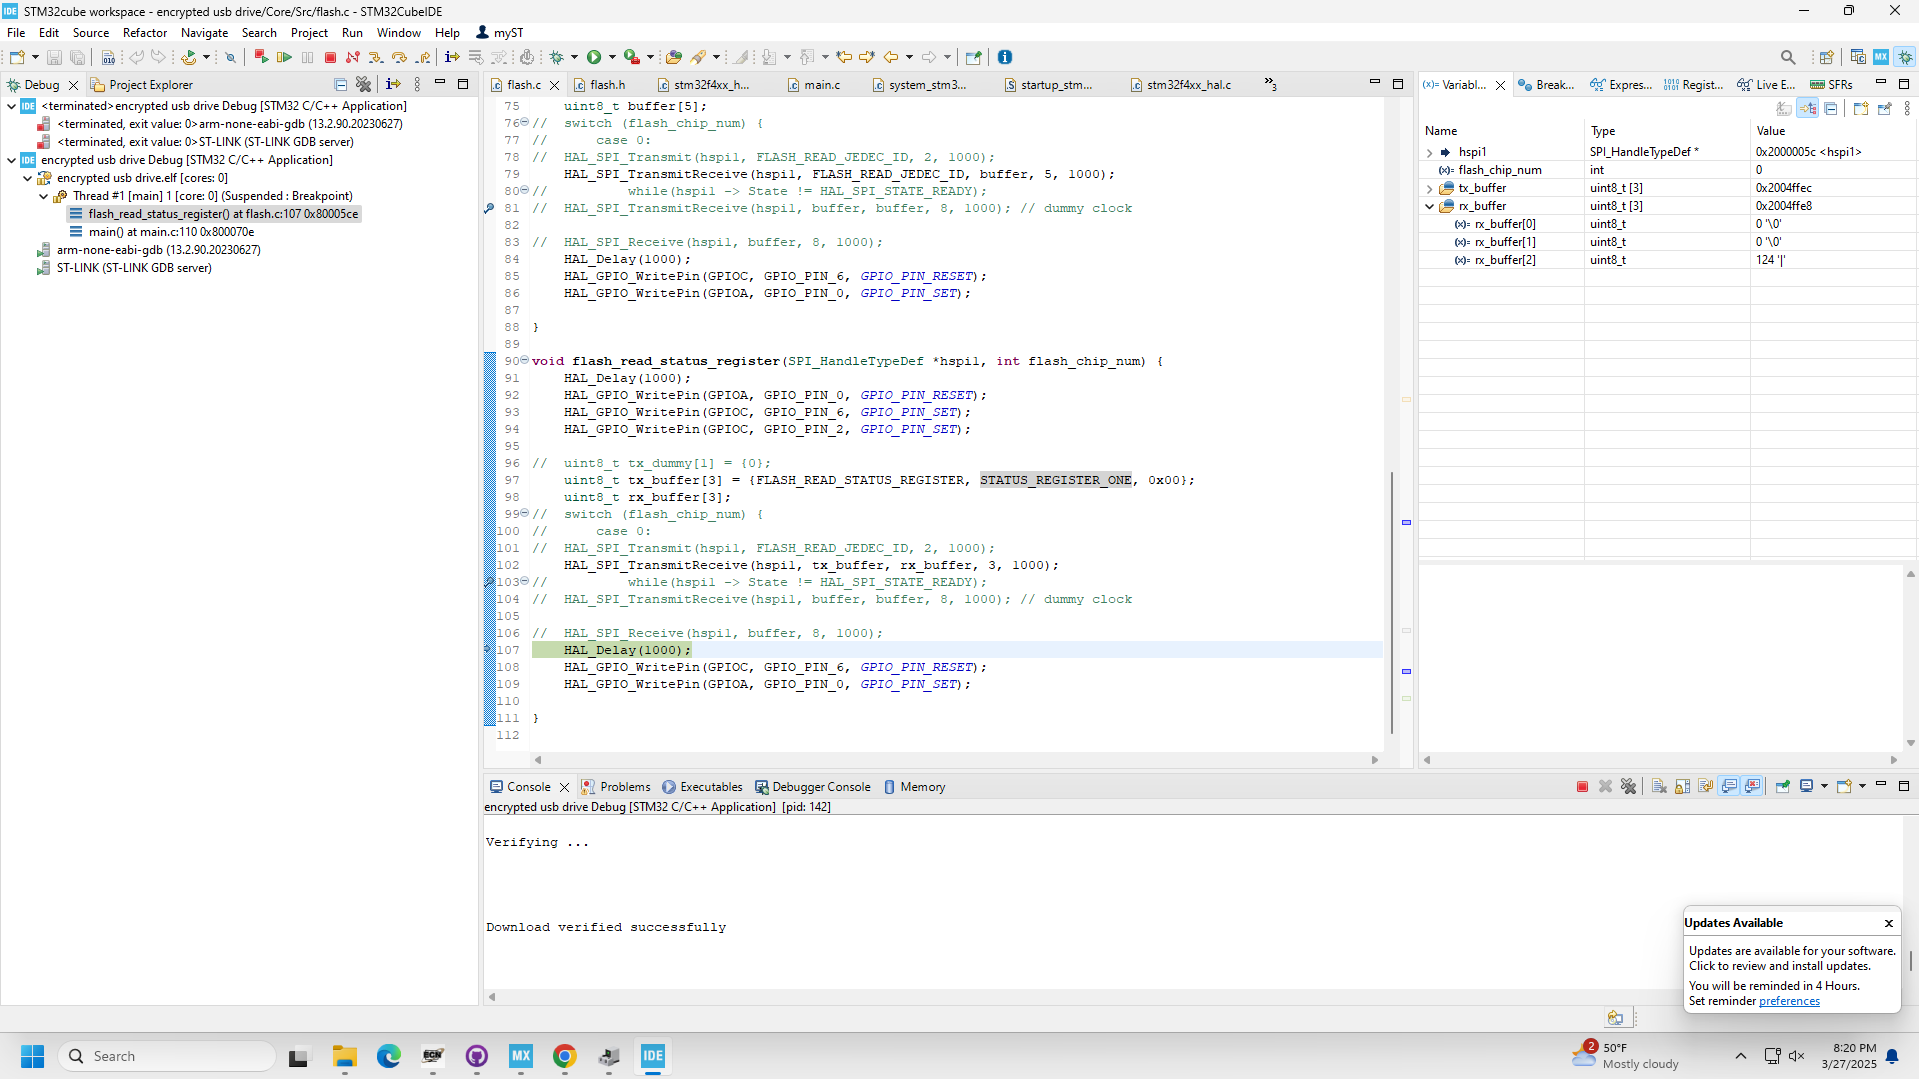
Task: Select main() stack frame at main.c:110
Action: click(170, 232)
